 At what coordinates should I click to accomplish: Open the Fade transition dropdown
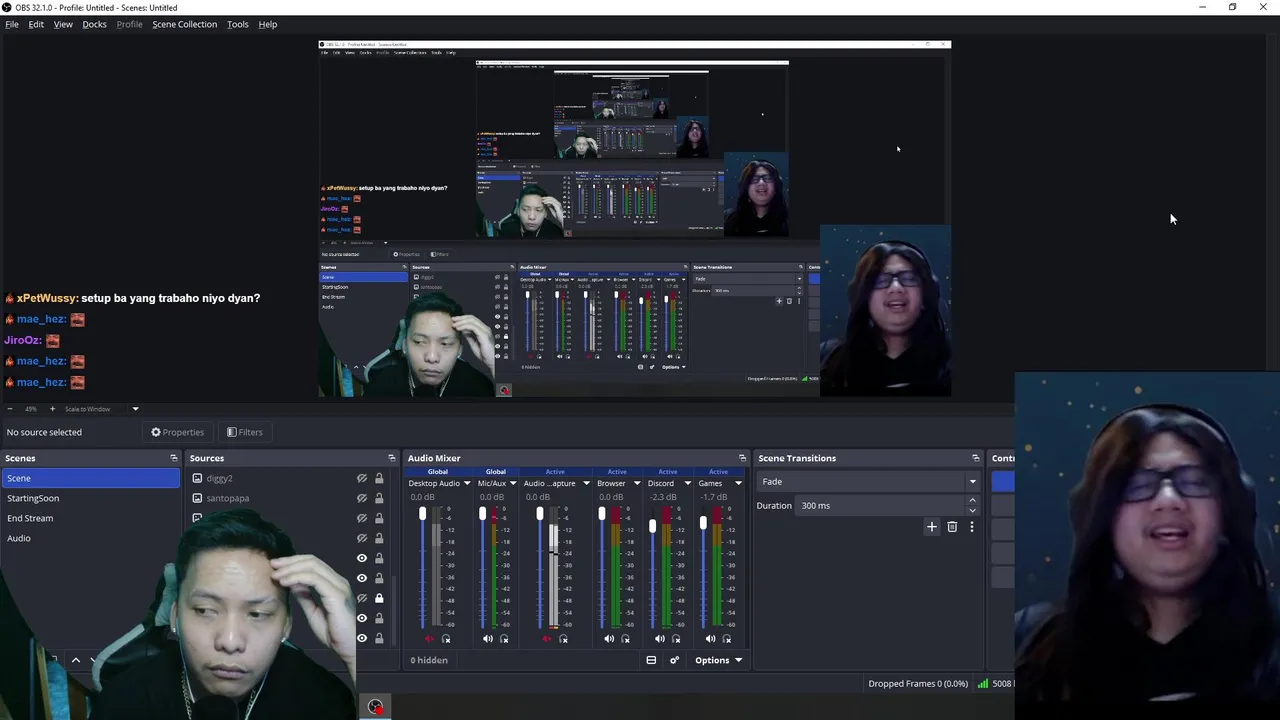tap(867, 481)
